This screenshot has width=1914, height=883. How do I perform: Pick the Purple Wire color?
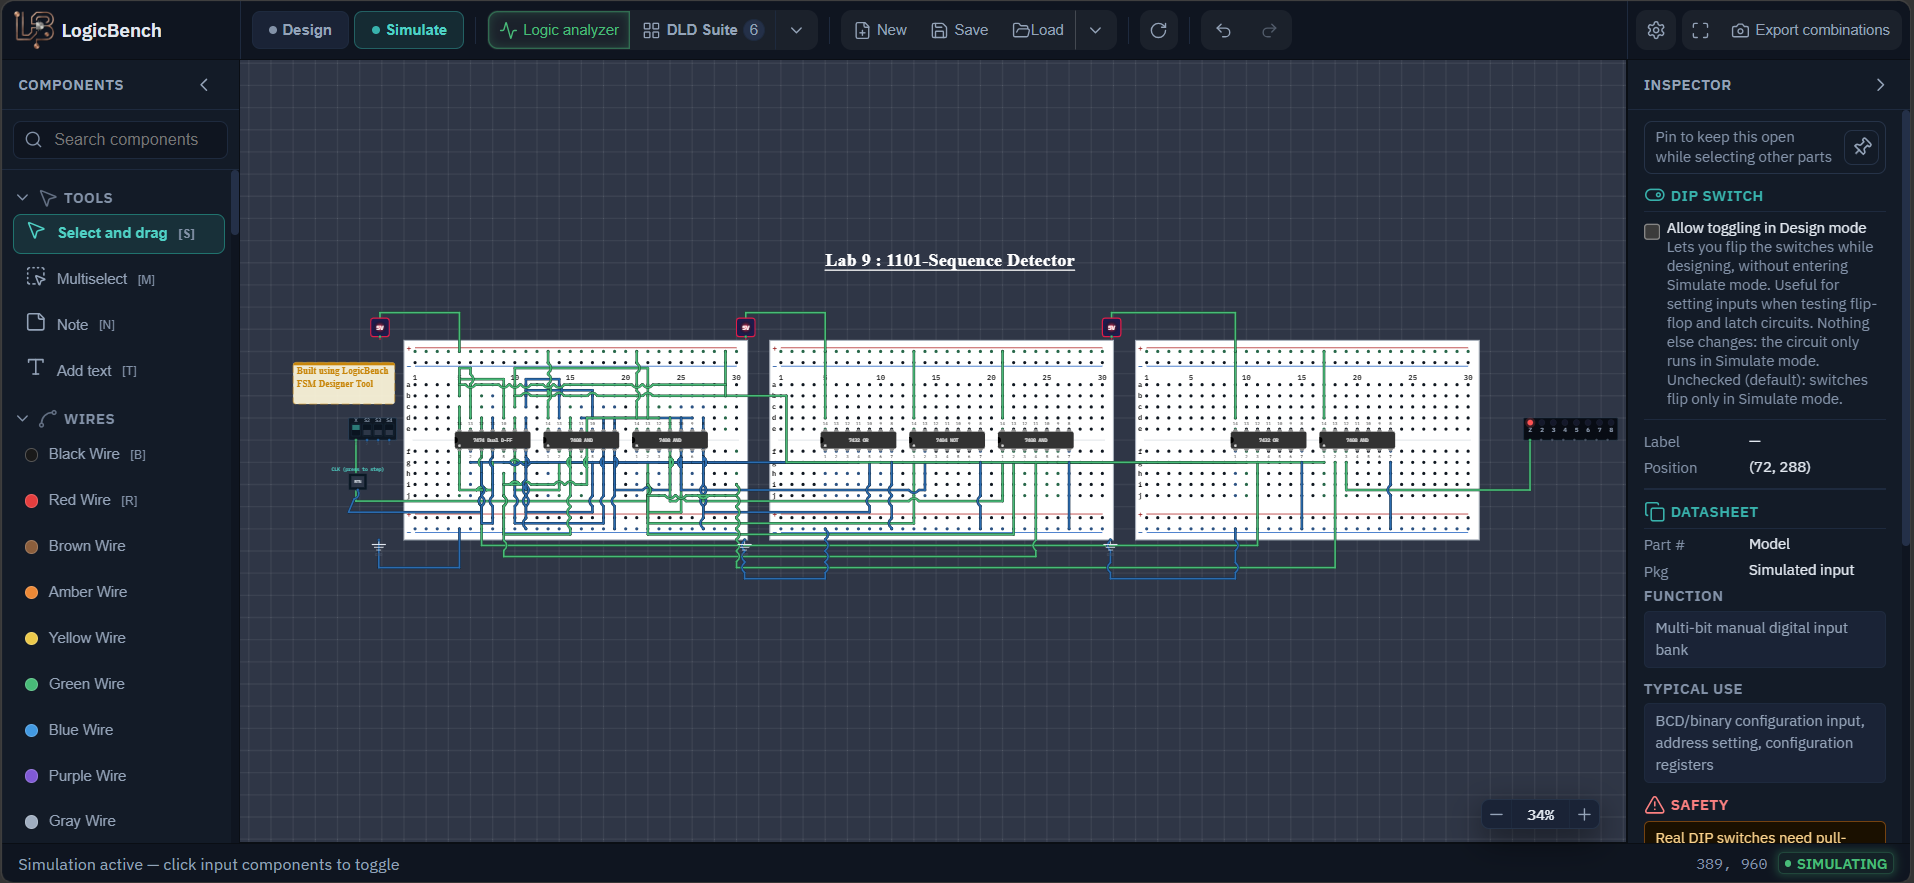click(119, 776)
